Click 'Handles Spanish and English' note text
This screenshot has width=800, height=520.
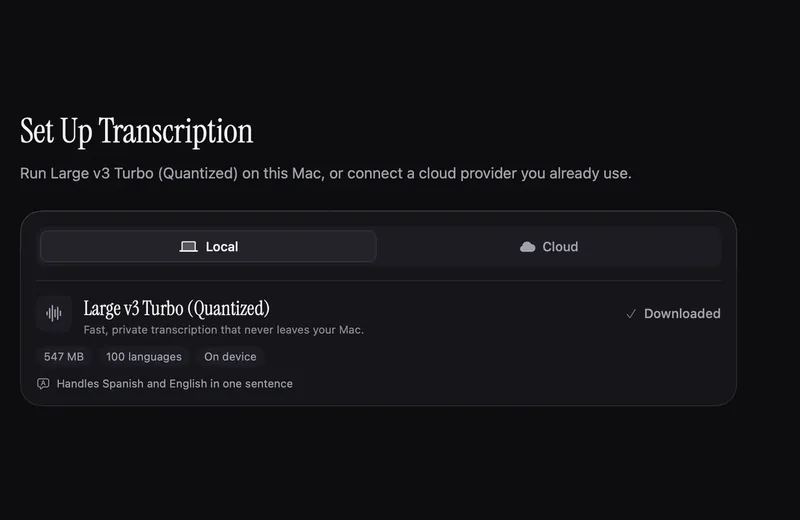174,384
